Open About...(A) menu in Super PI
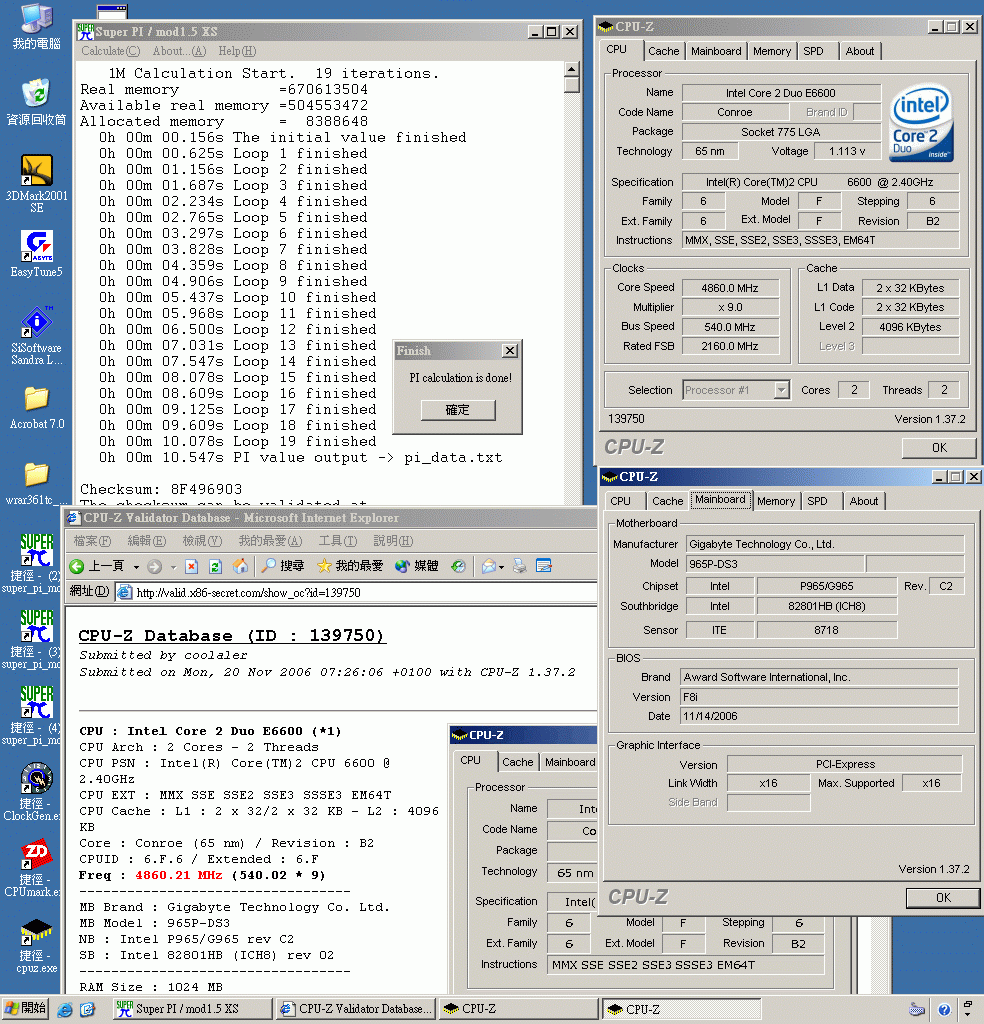984x1024 pixels. coord(179,51)
